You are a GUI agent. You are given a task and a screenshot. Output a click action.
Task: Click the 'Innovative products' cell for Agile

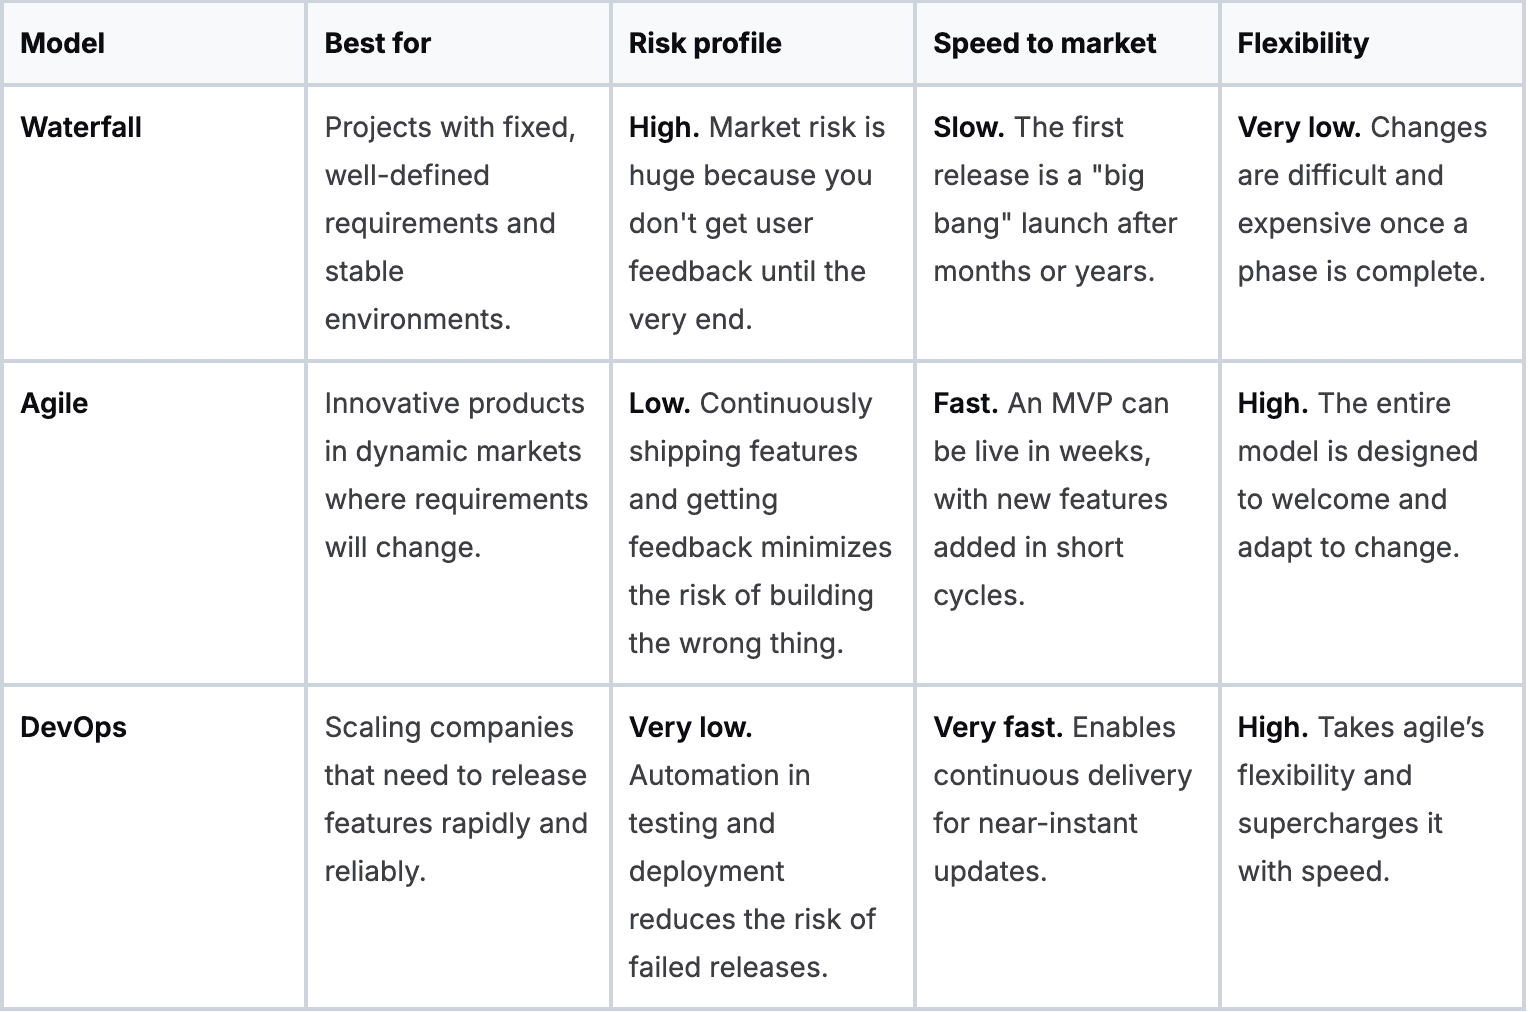(455, 475)
